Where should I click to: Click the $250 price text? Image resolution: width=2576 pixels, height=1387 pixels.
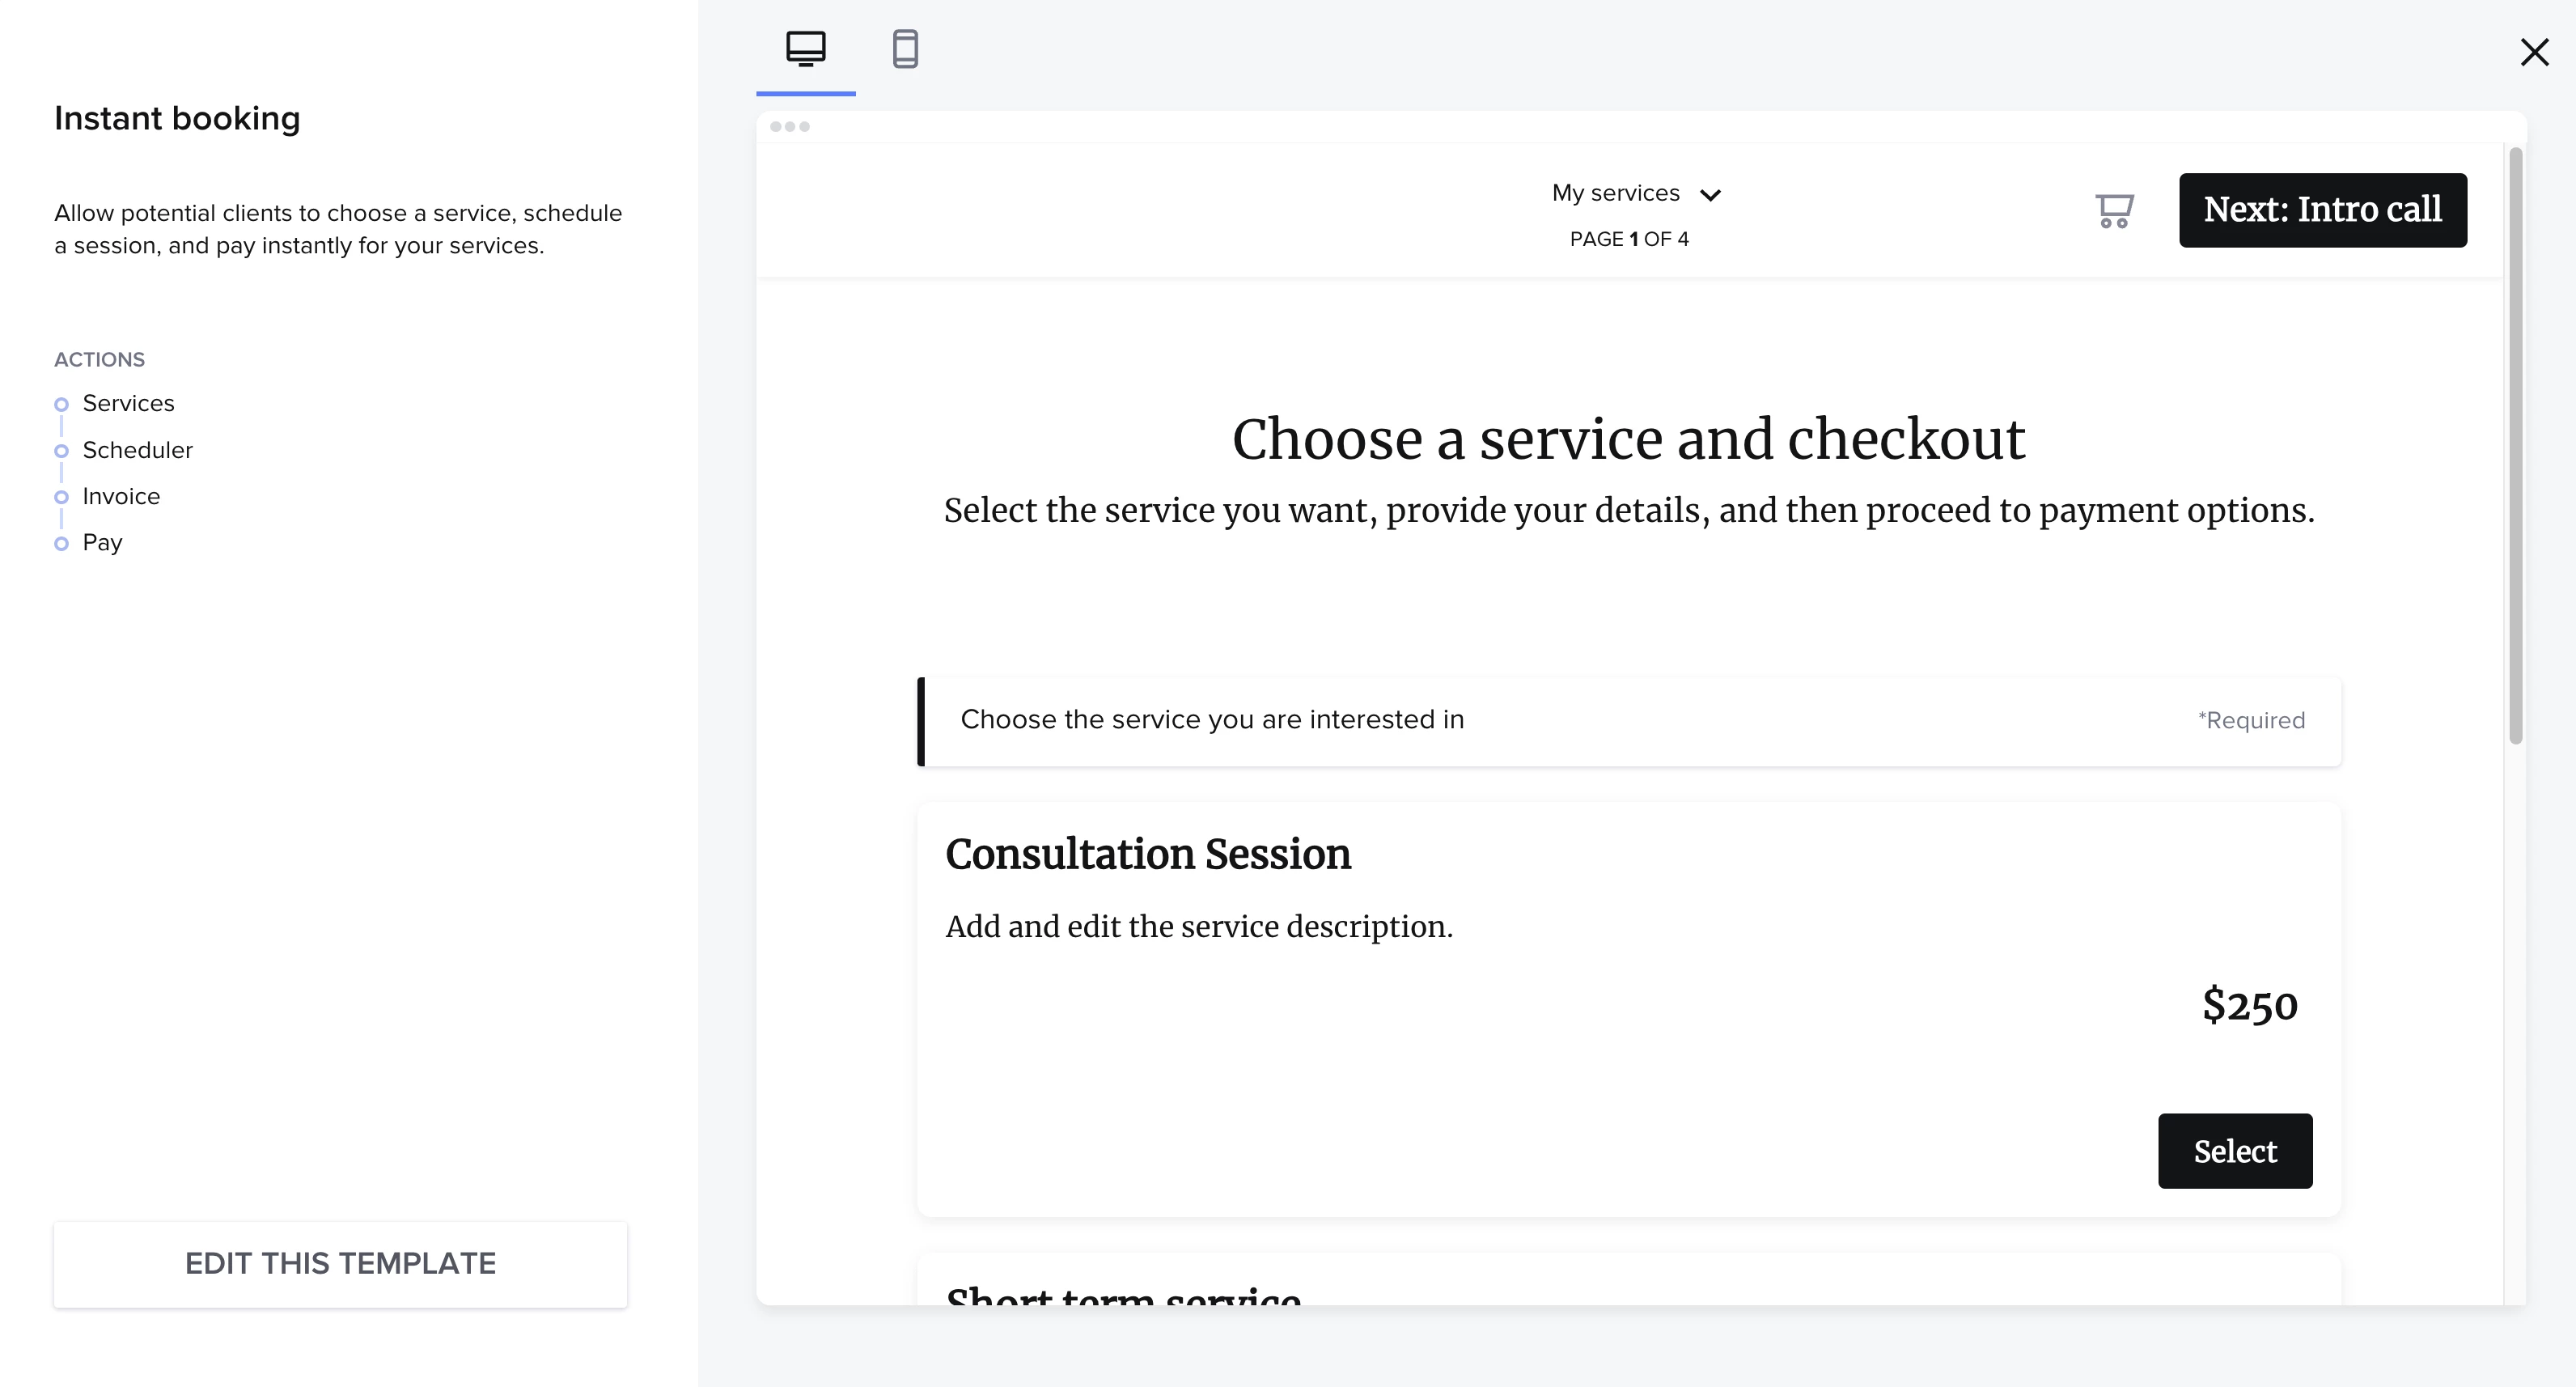[x=2249, y=1005]
